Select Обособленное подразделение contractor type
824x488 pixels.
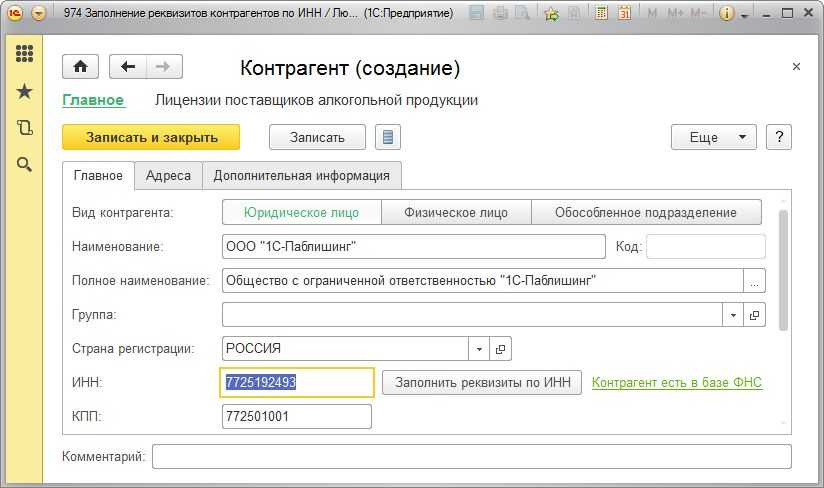646,212
